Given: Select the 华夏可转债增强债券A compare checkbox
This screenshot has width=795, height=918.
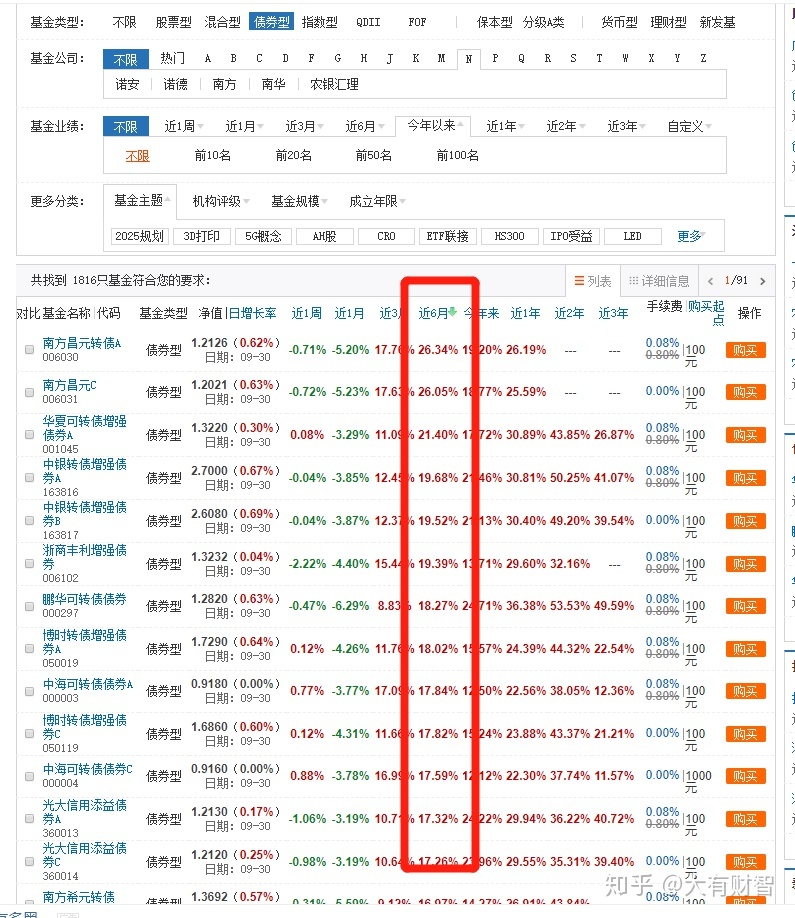Looking at the screenshot, I should 29,434.
